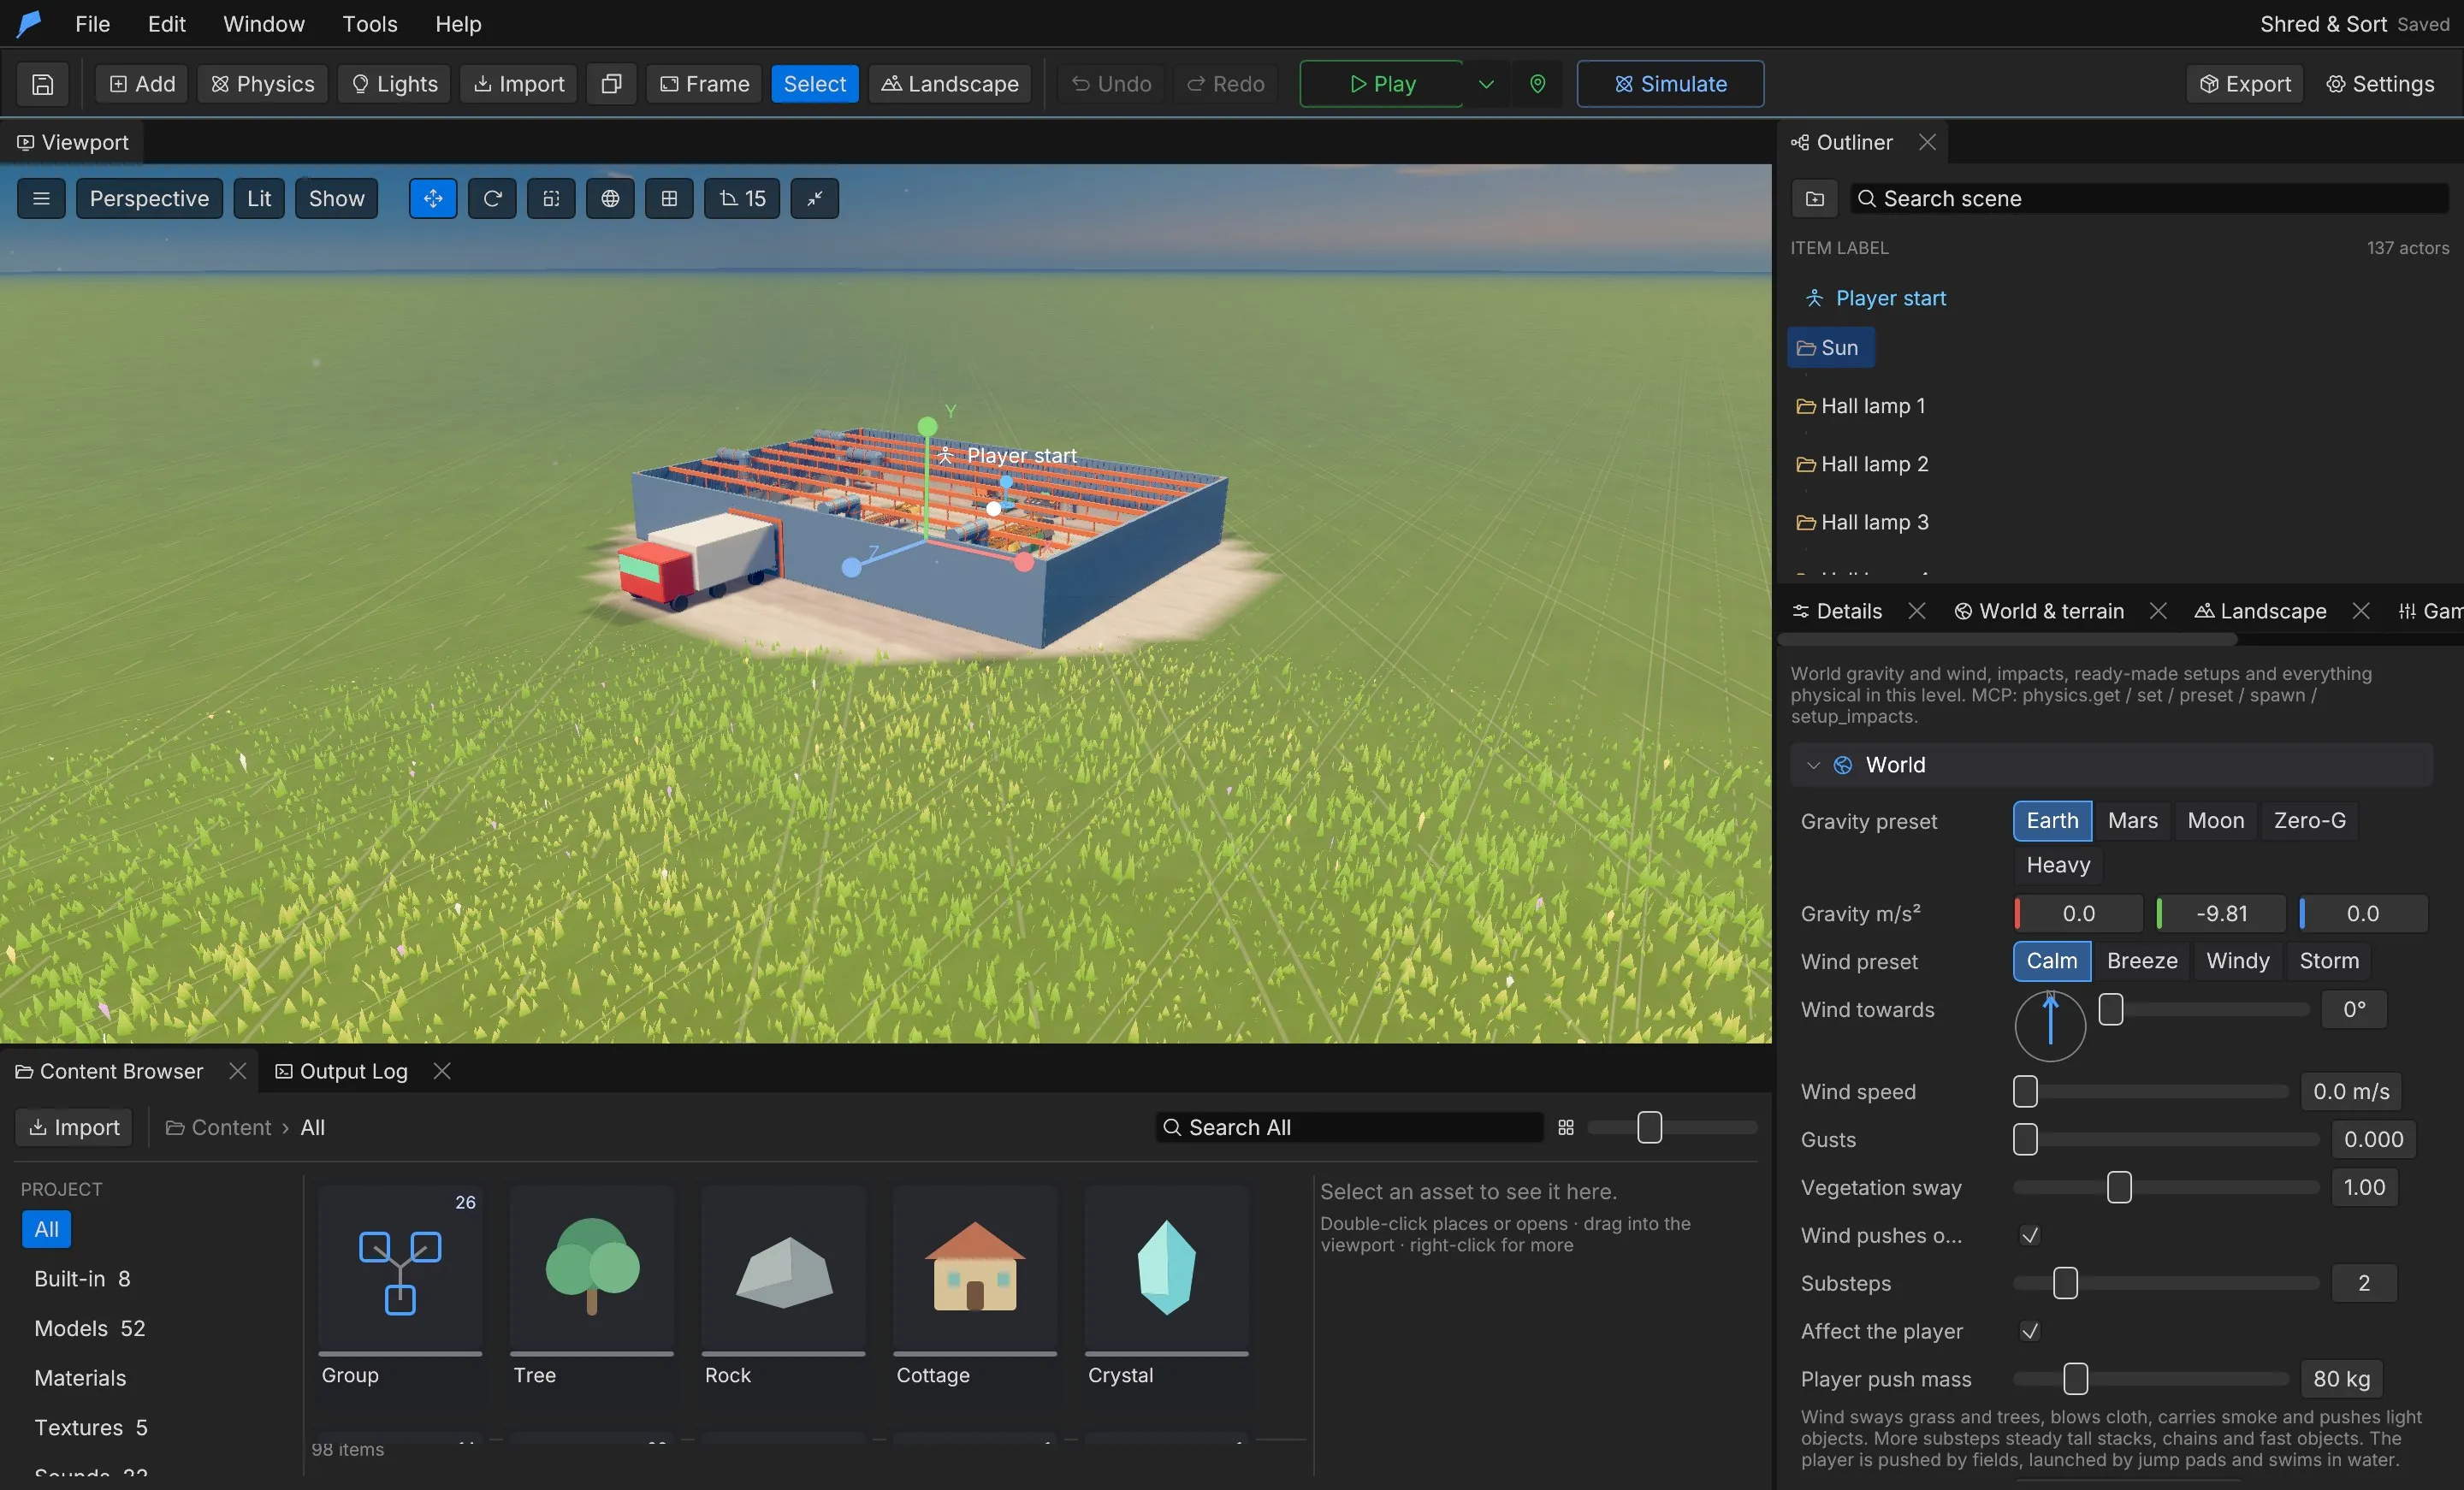Select the move gizmo tool
This screenshot has height=1490, width=2464.
point(433,198)
